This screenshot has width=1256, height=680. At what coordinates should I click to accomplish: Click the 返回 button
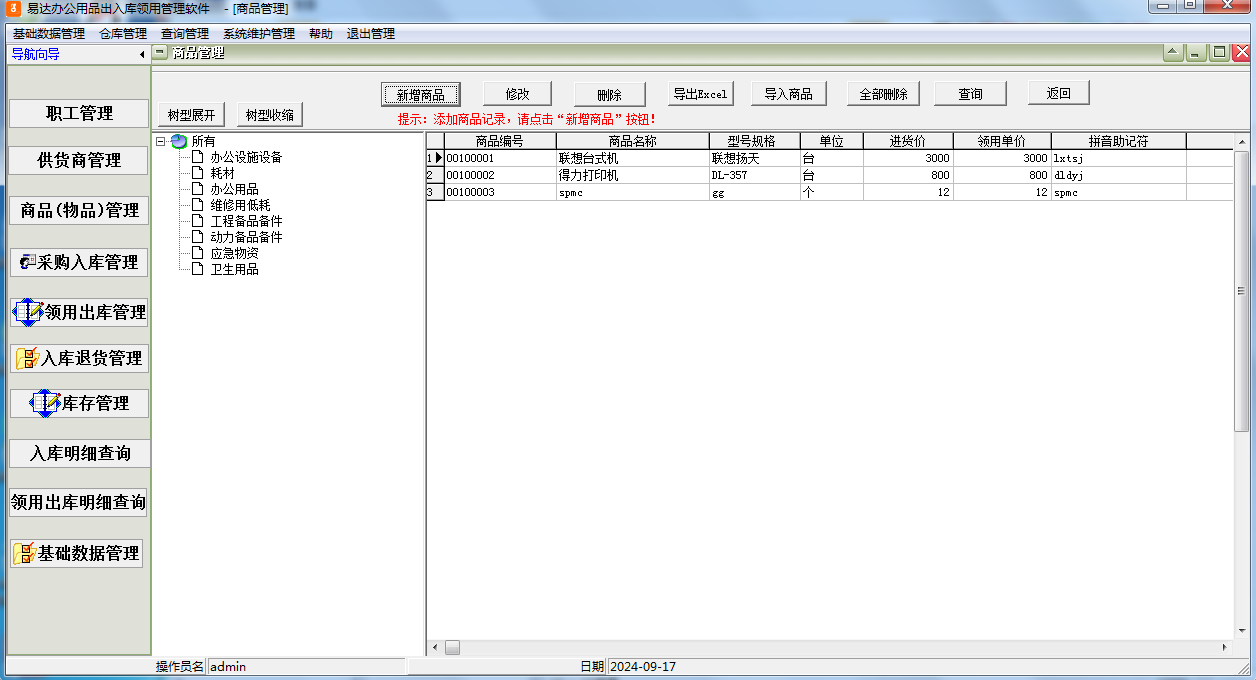(x=1059, y=94)
